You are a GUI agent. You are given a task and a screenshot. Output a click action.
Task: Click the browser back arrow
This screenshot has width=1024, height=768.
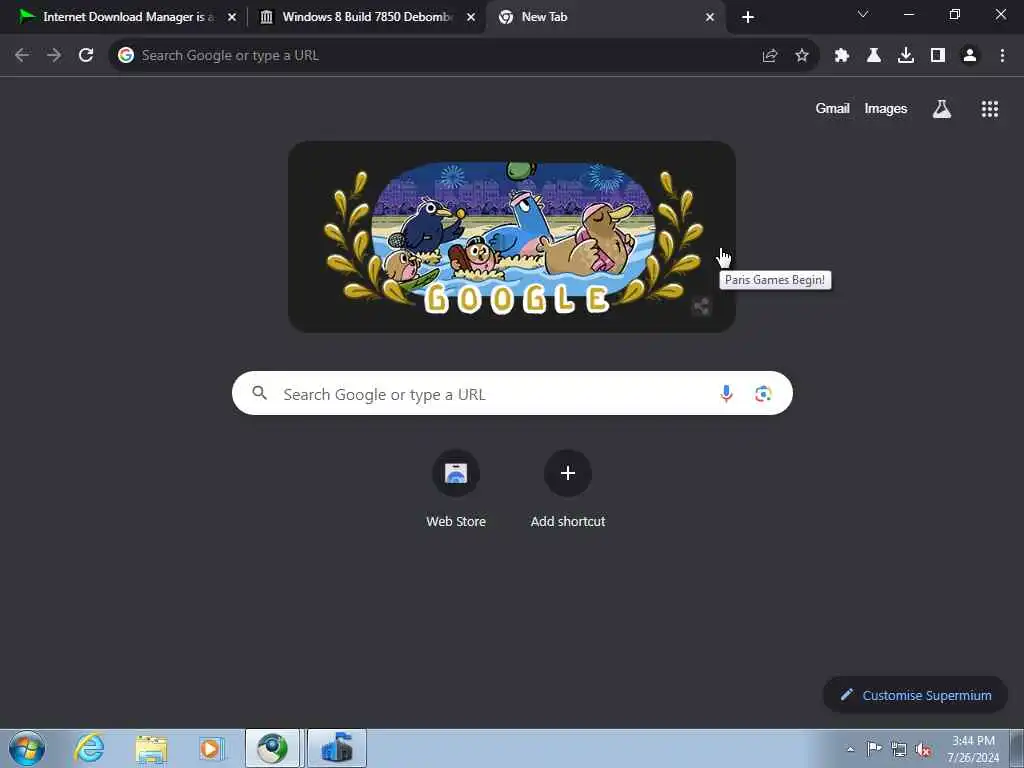pos(22,56)
